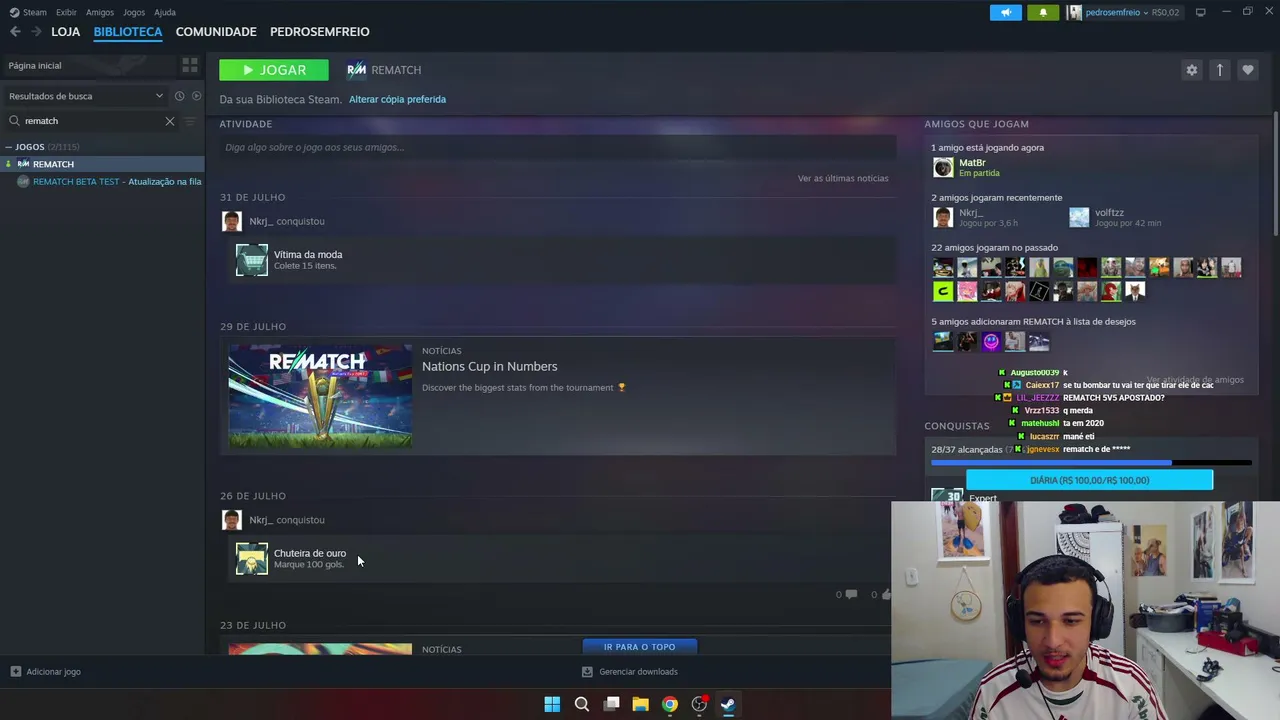Open OBS Studio from the taskbar

tap(699, 705)
